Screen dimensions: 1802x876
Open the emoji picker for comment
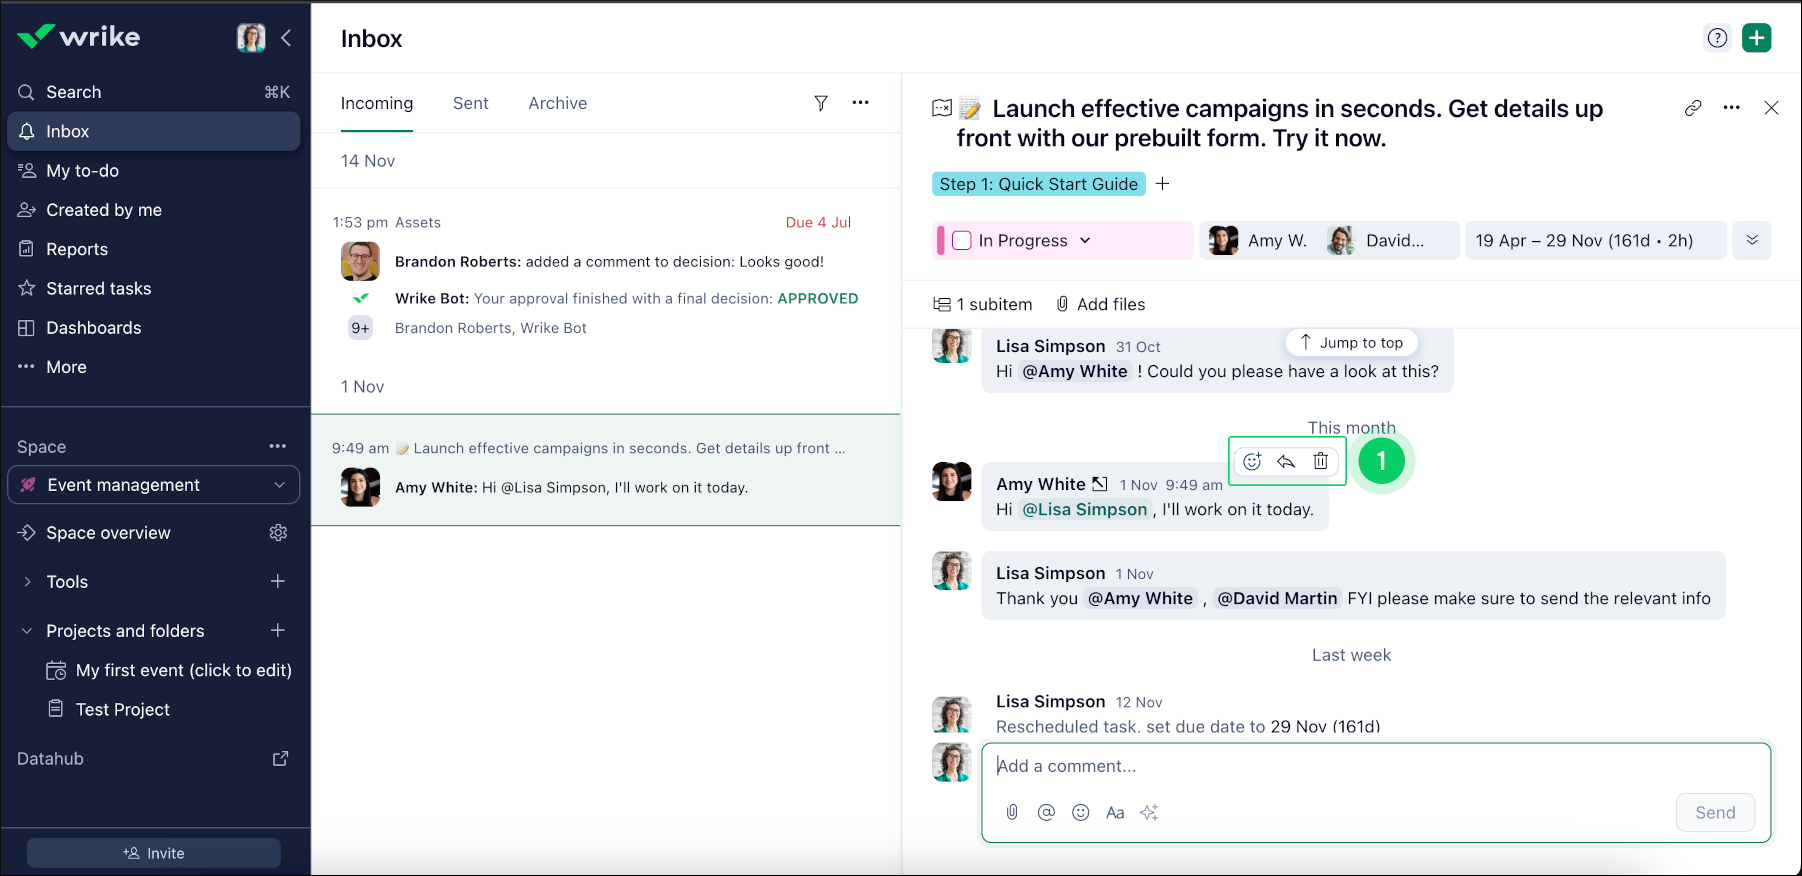point(1080,812)
